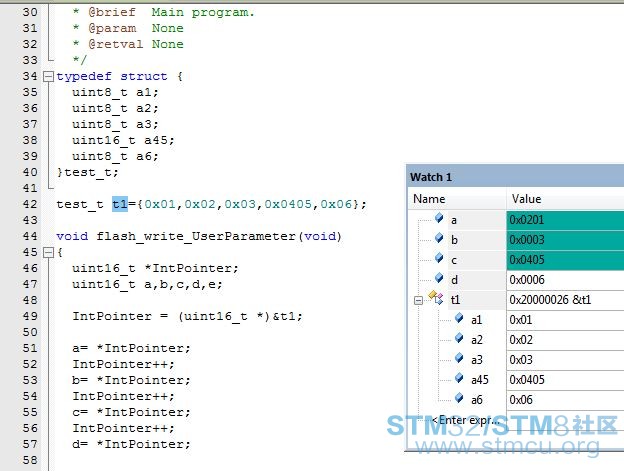624x471 pixels.
Task: Click the variable icon beside c in Watch 1
Action: [x=439, y=258]
